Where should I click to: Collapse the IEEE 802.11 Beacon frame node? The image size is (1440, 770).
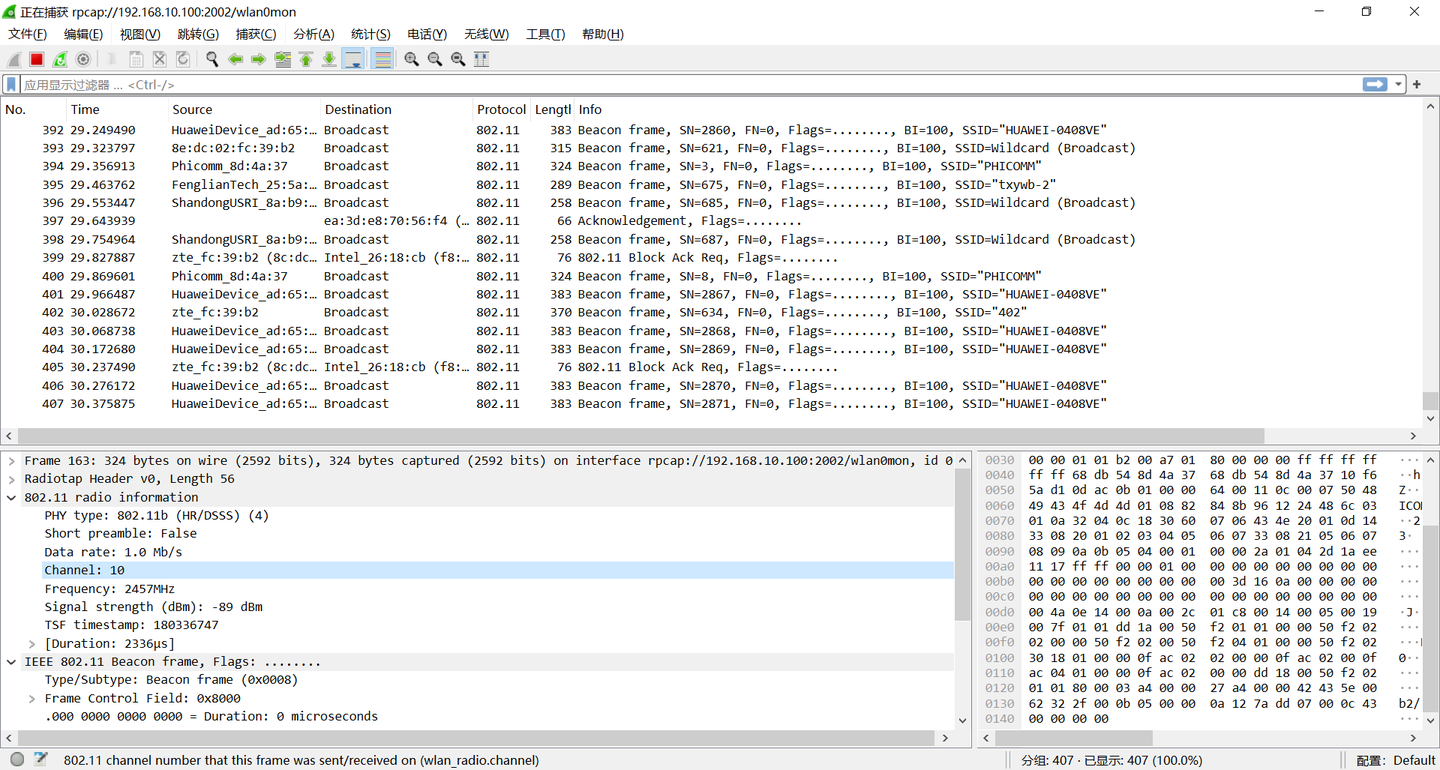point(12,662)
